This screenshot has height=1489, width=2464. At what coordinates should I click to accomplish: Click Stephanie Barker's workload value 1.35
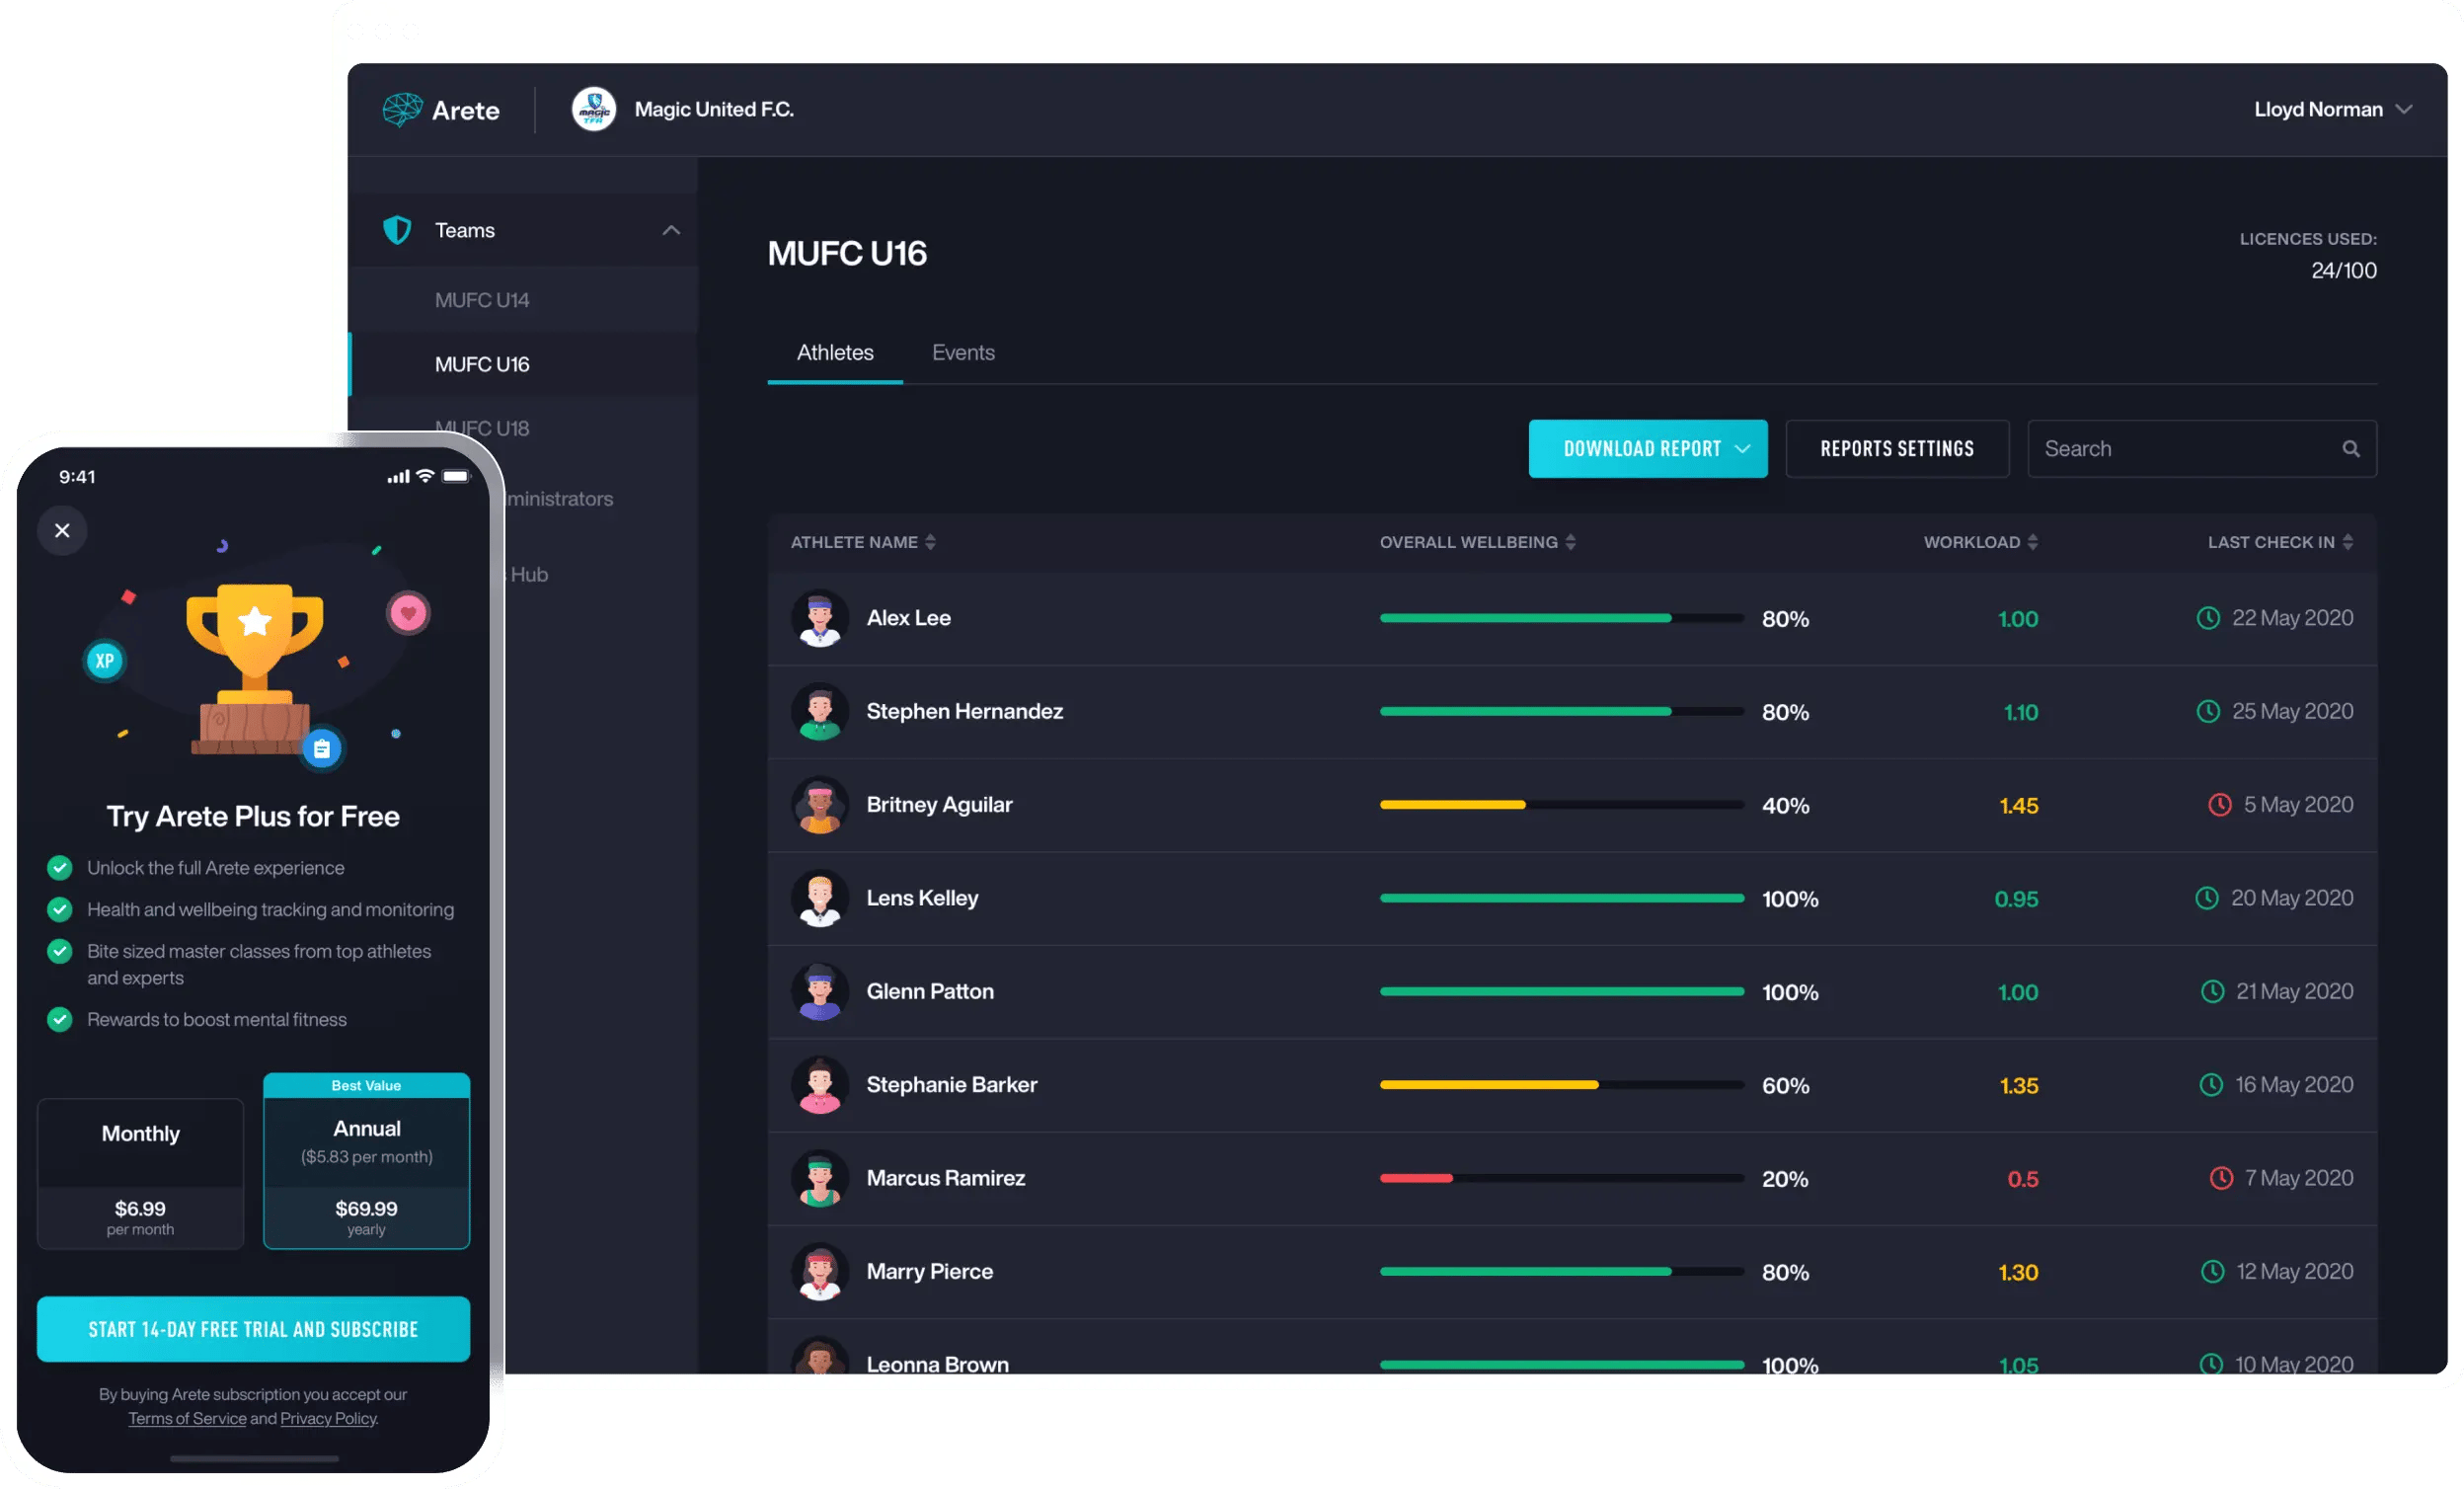click(x=2018, y=1085)
